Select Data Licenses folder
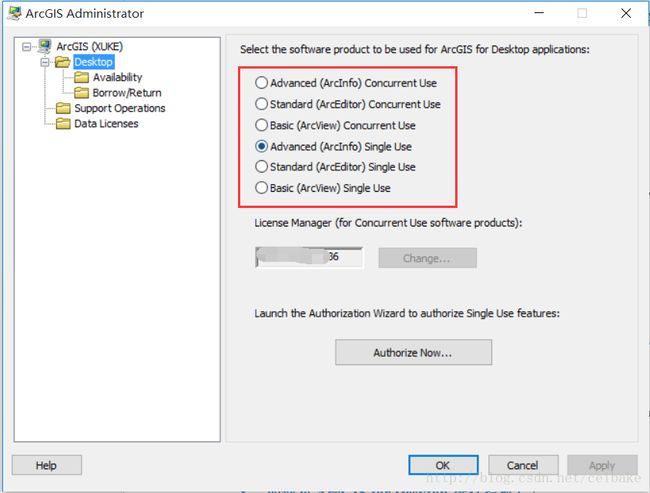 (x=106, y=124)
